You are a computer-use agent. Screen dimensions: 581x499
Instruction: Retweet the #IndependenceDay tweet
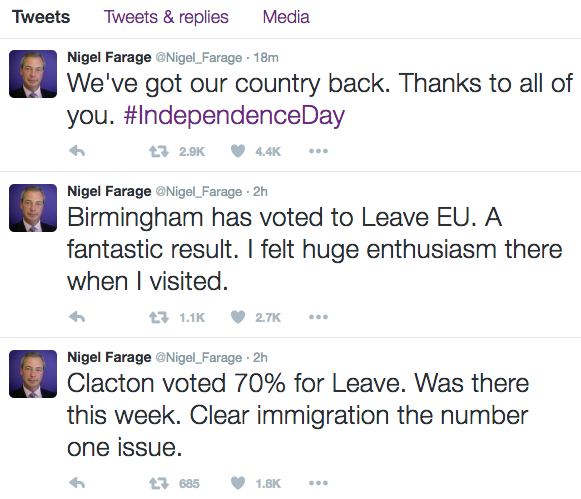[x=159, y=151]
